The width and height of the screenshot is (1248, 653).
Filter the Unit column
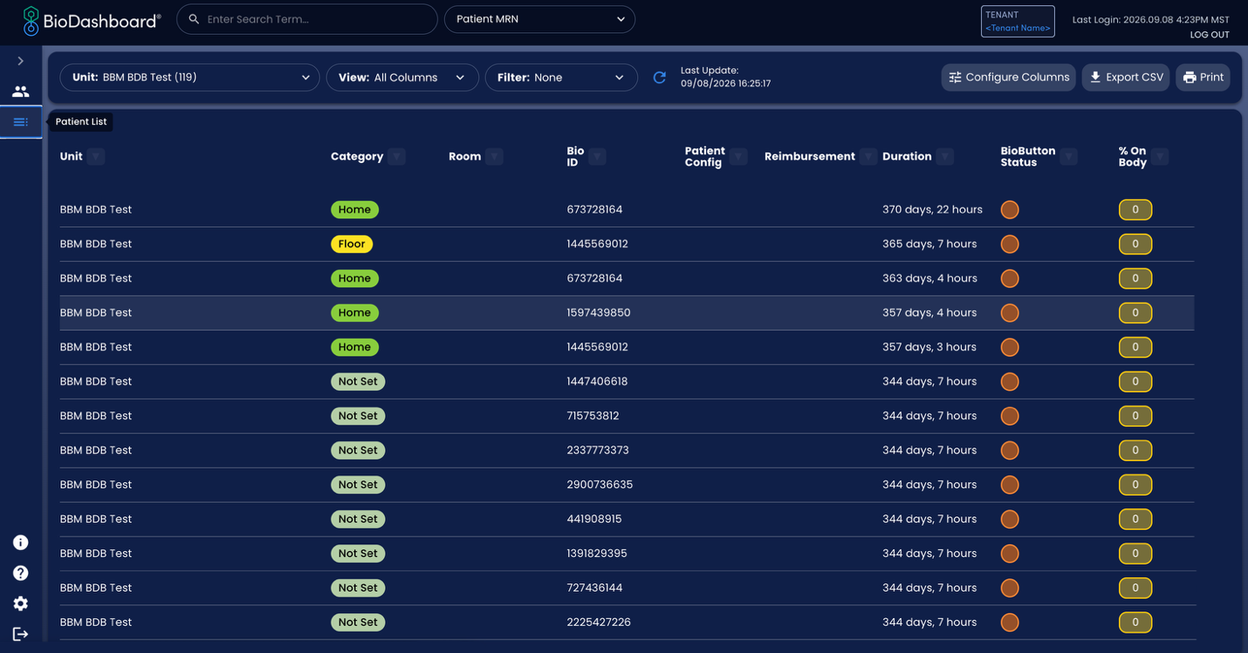96,156
